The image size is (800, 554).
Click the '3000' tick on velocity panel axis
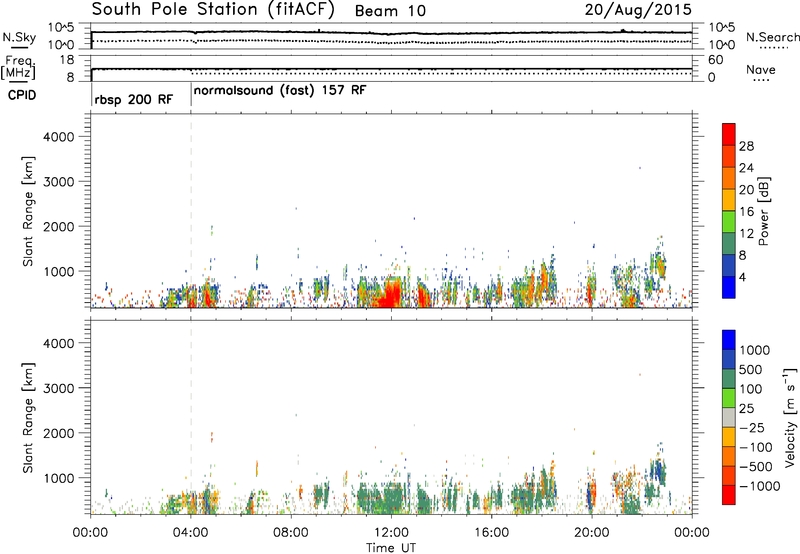[x=58, y=388]
